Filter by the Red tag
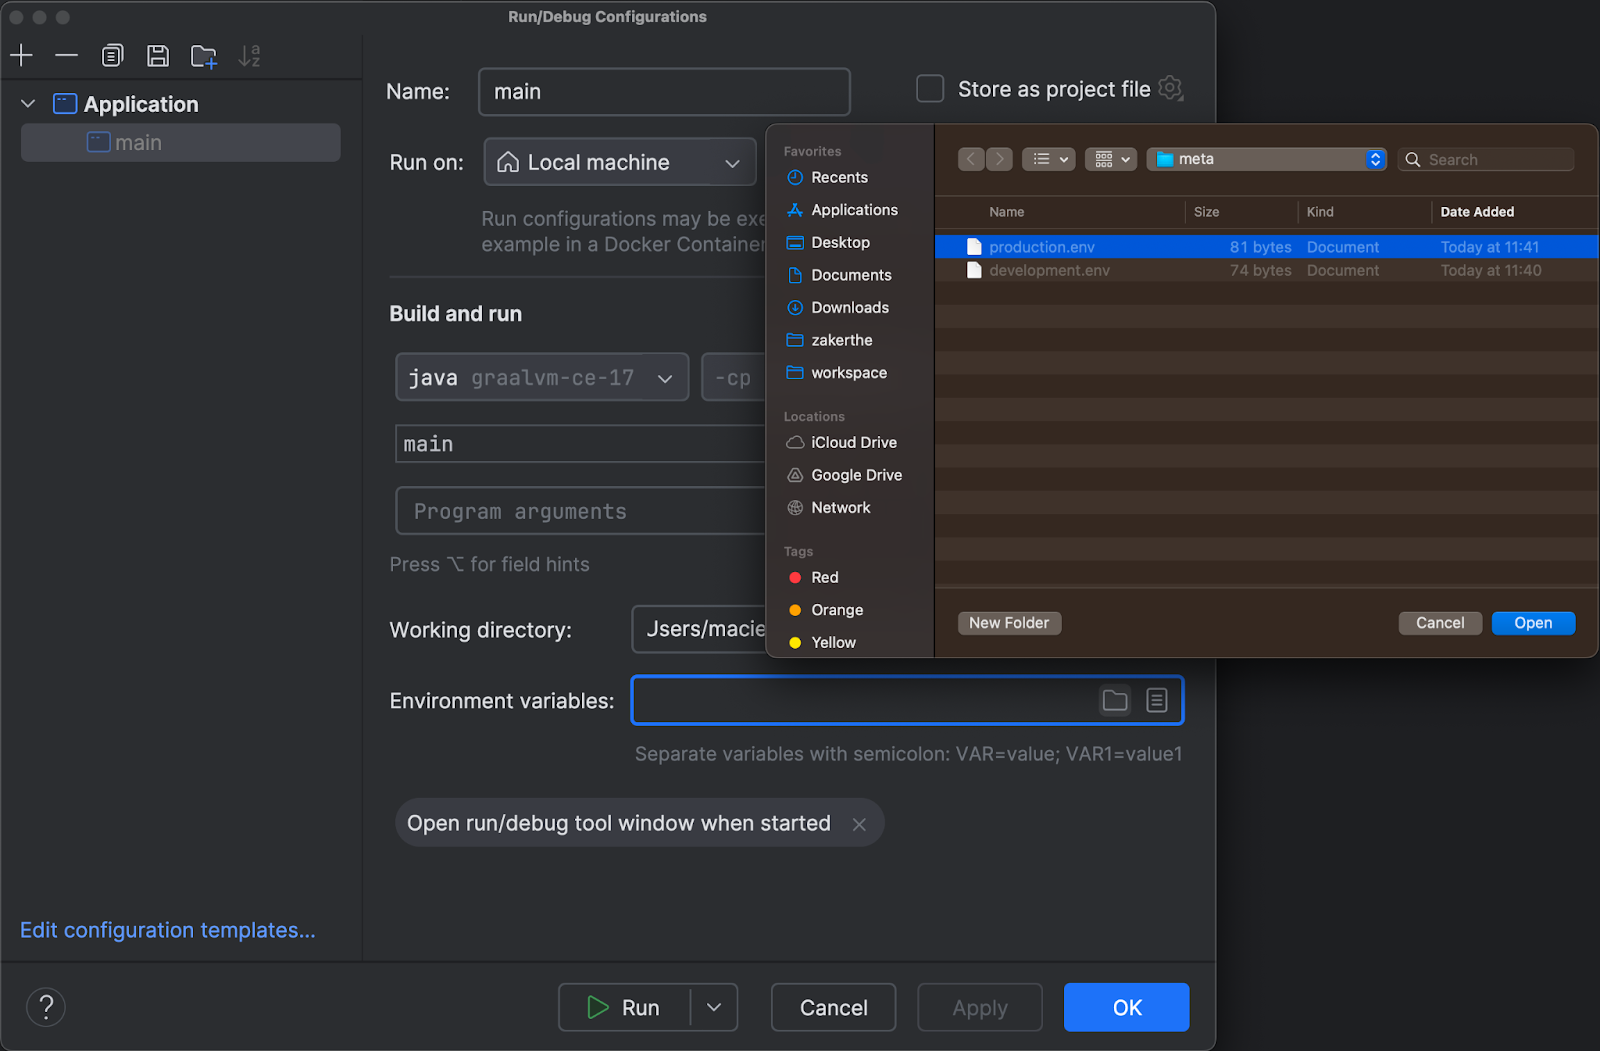Screen dimensions: 1600x1051 pos(814,578)
